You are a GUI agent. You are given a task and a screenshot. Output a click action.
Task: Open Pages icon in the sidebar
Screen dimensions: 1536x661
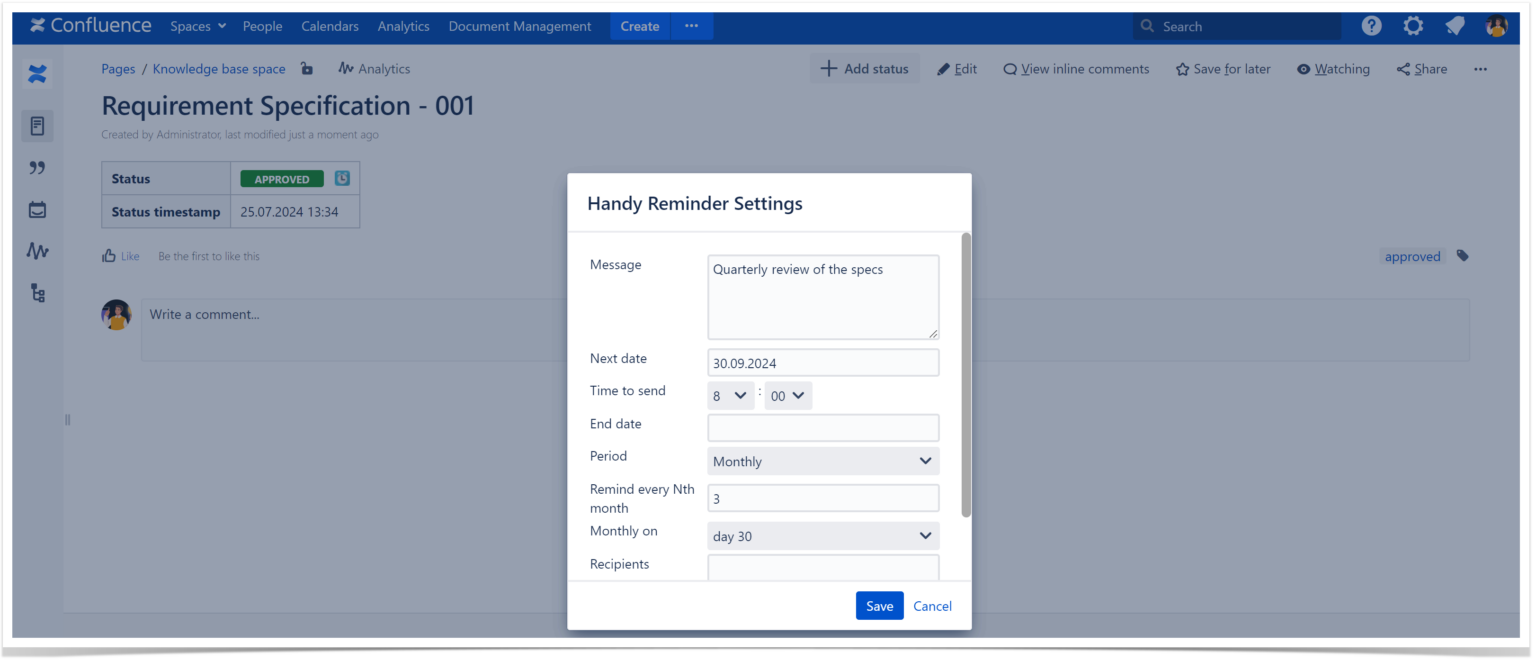click(37, 126)
